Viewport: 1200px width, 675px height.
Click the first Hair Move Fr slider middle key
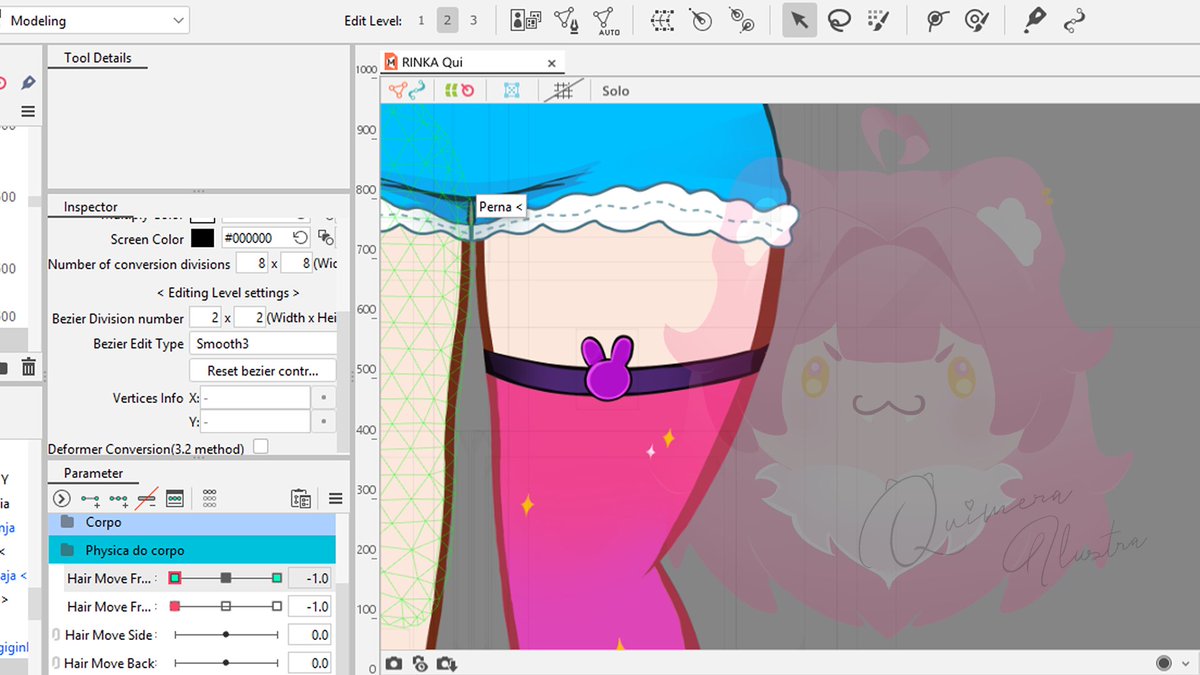coord(226,578)
